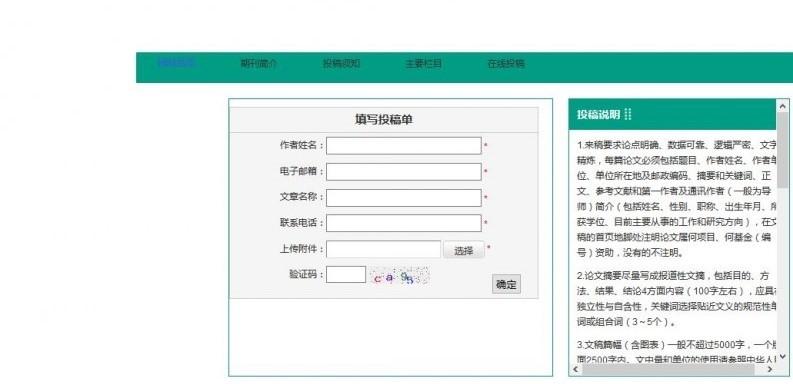Viewport: 793px width, 384px height.
Task: Click the 填写投稿单 form title
Action: tap(384, 120)
